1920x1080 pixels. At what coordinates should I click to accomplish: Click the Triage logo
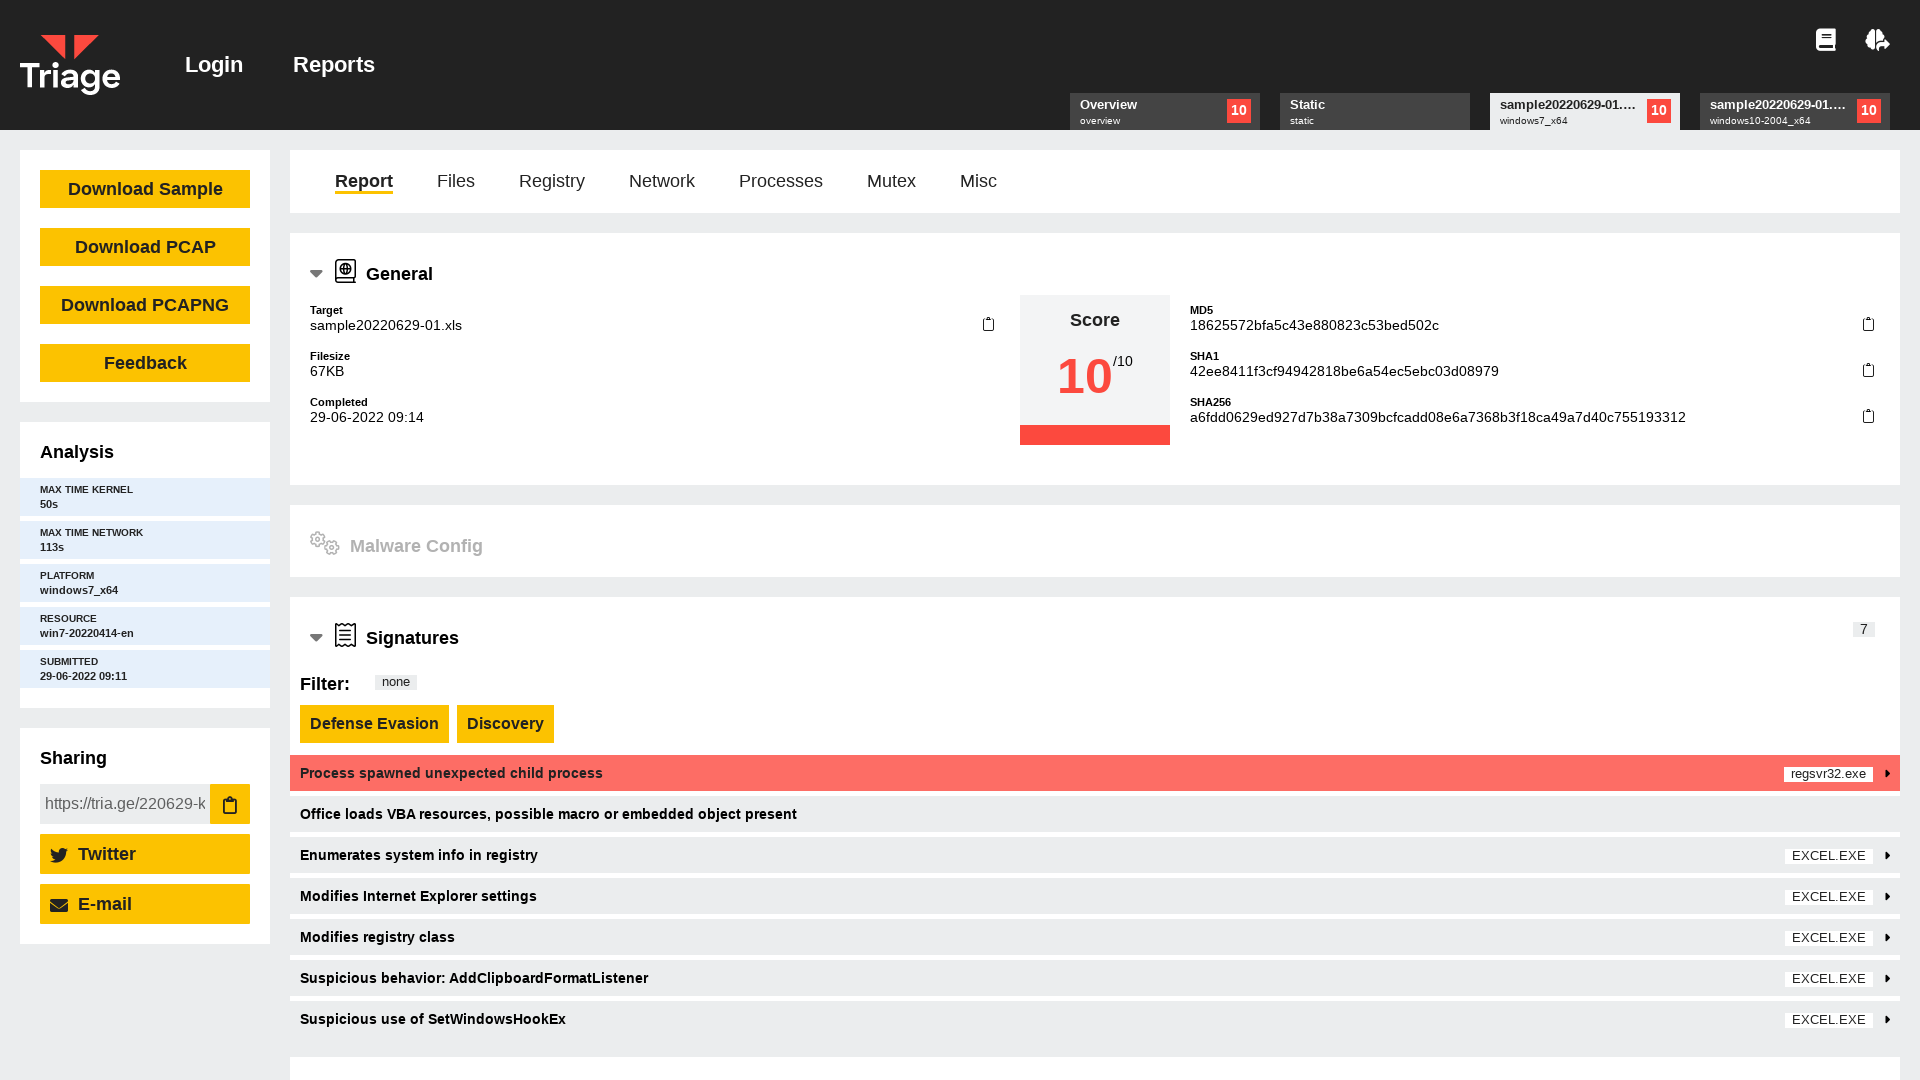(x=69, y=63)
